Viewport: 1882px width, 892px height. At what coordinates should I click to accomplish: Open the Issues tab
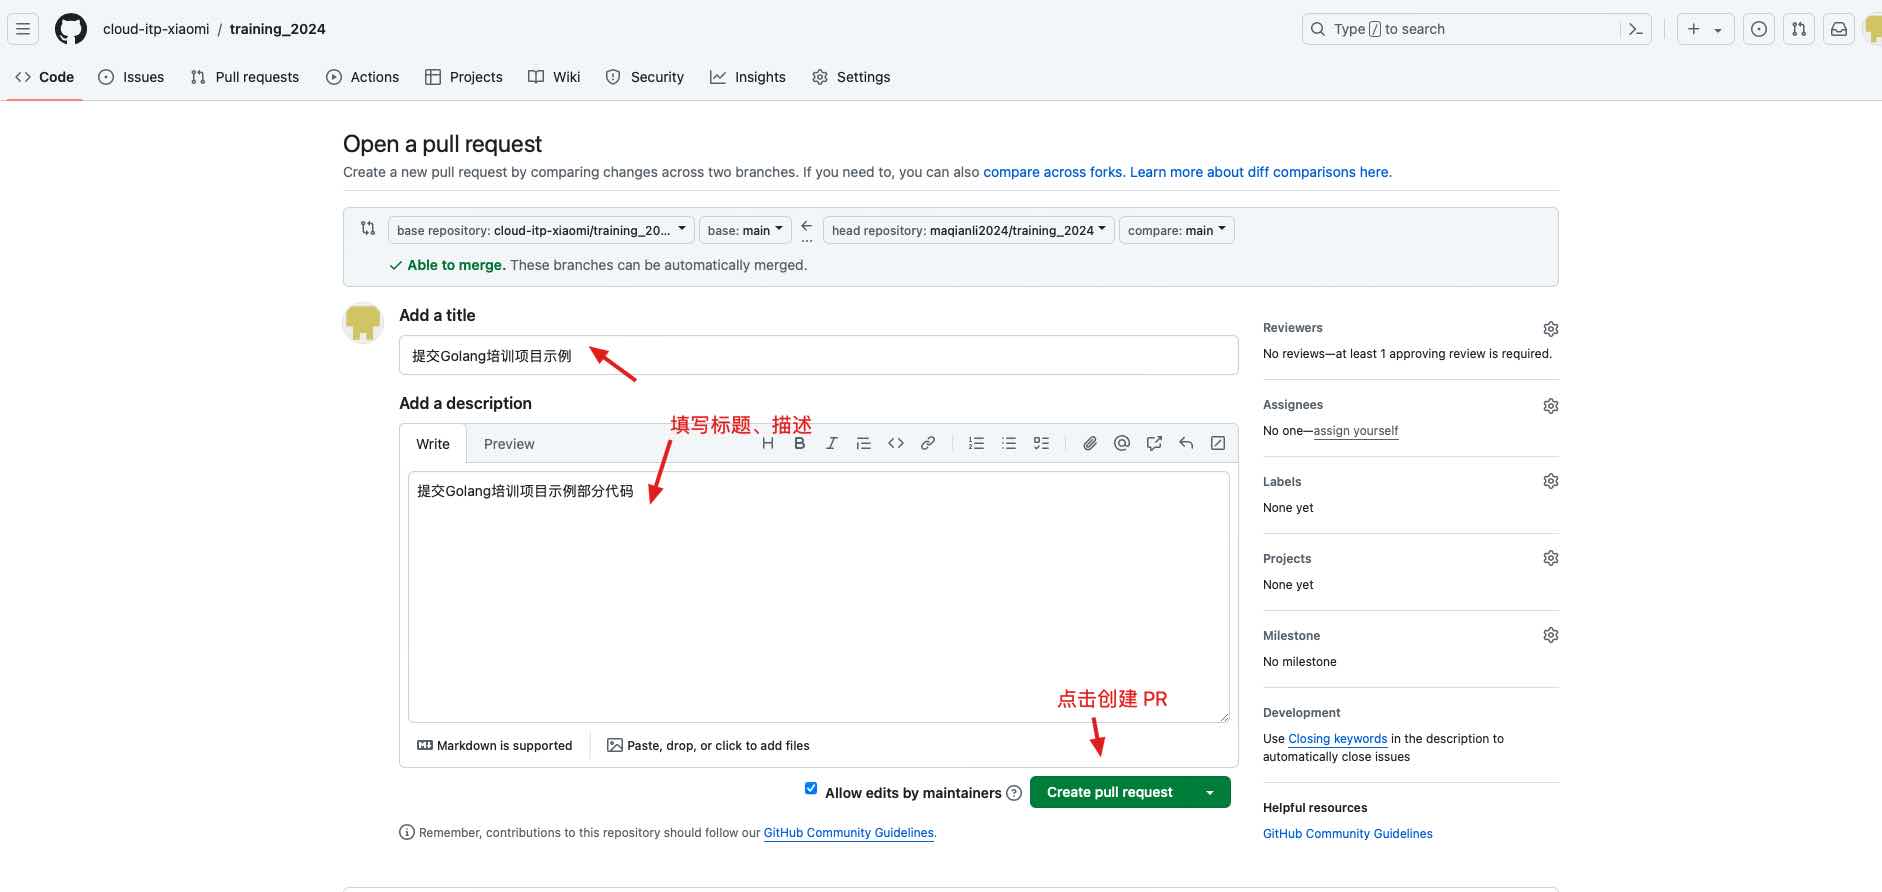pos(131,77)
